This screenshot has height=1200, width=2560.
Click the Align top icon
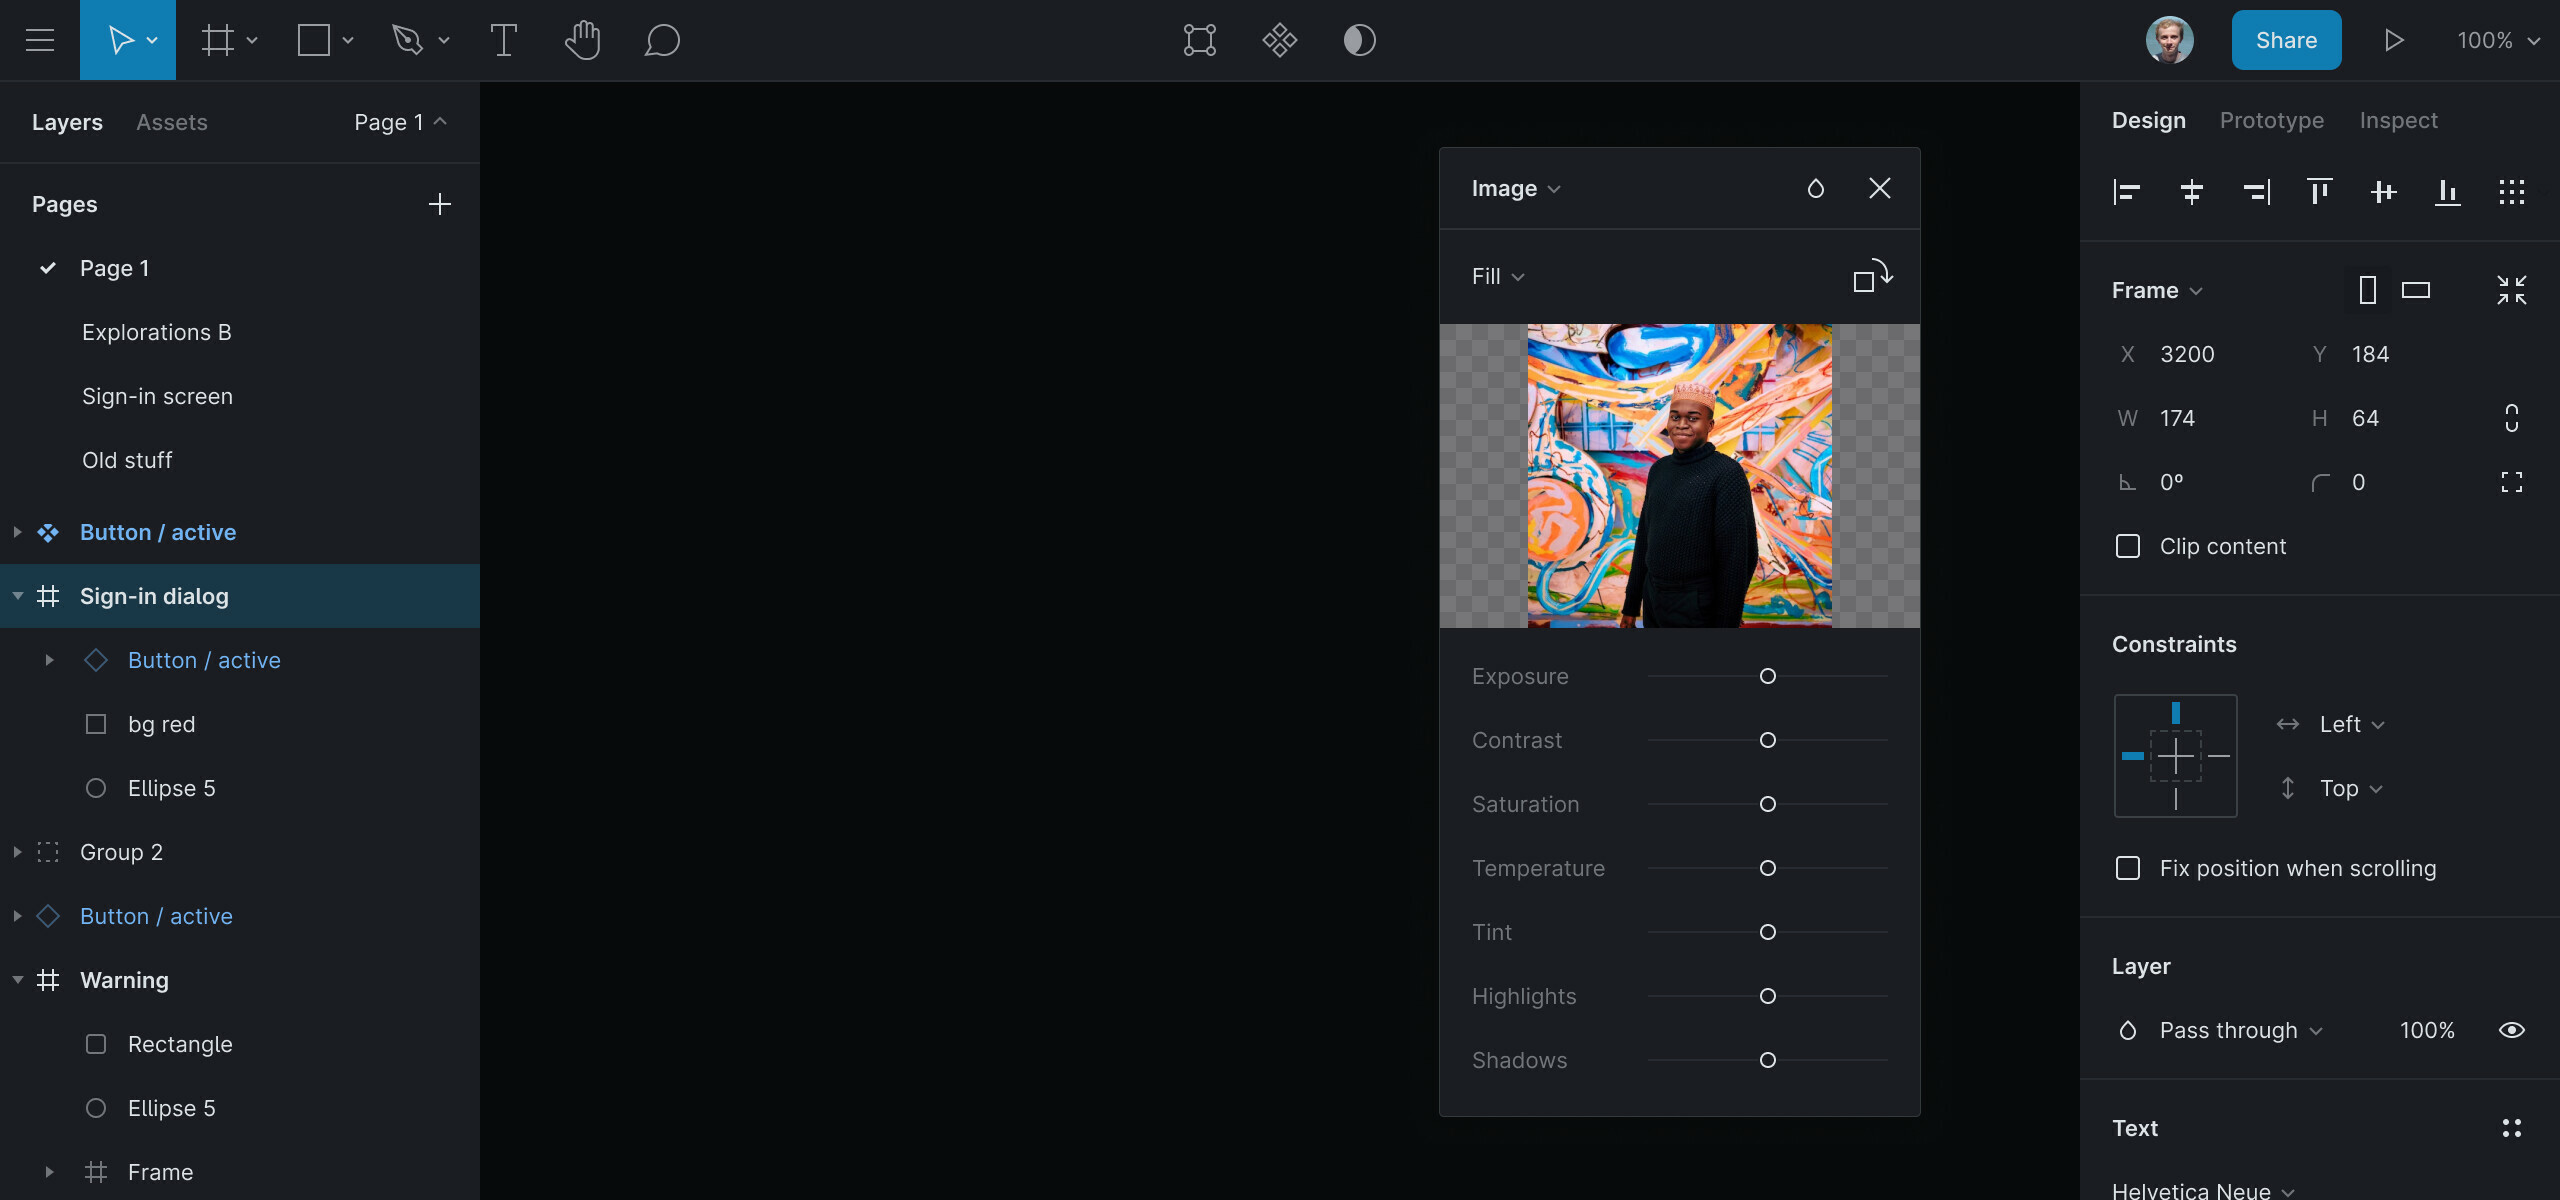2319,192
